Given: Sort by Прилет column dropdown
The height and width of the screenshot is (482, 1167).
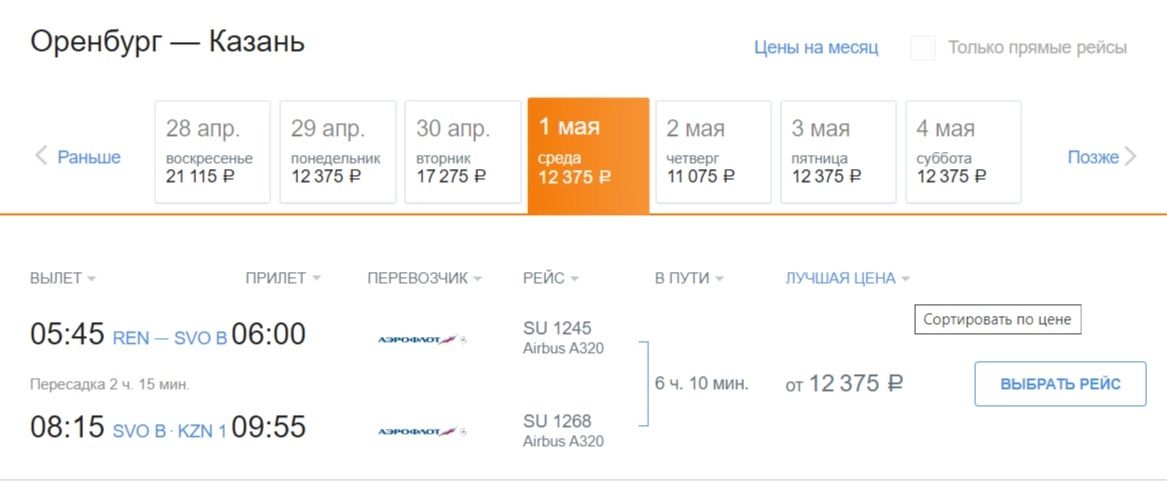Looking at the screenshot, I should click(x=283, y=279).
